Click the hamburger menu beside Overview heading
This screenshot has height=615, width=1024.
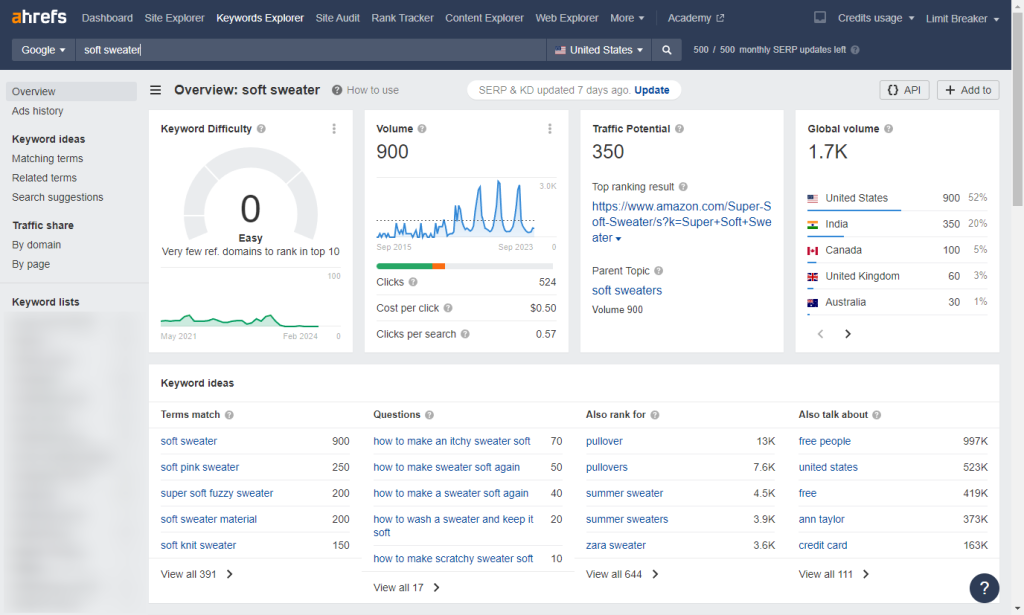coord(156,89)
